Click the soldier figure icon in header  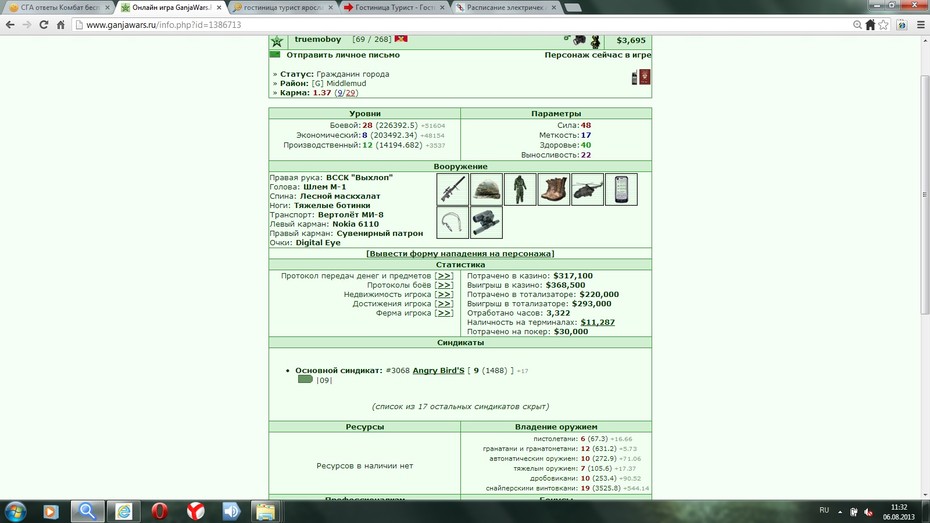(595, 41)
